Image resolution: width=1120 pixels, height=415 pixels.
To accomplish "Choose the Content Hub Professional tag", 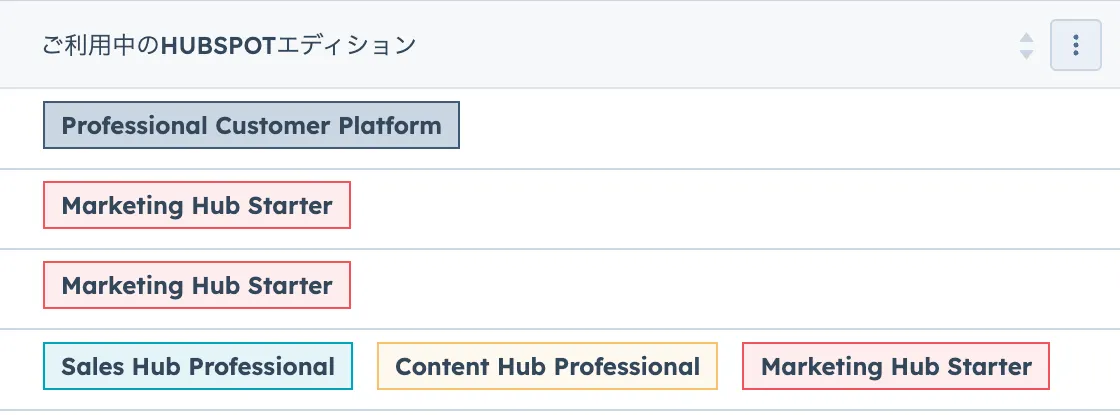I will click(547, 366).
